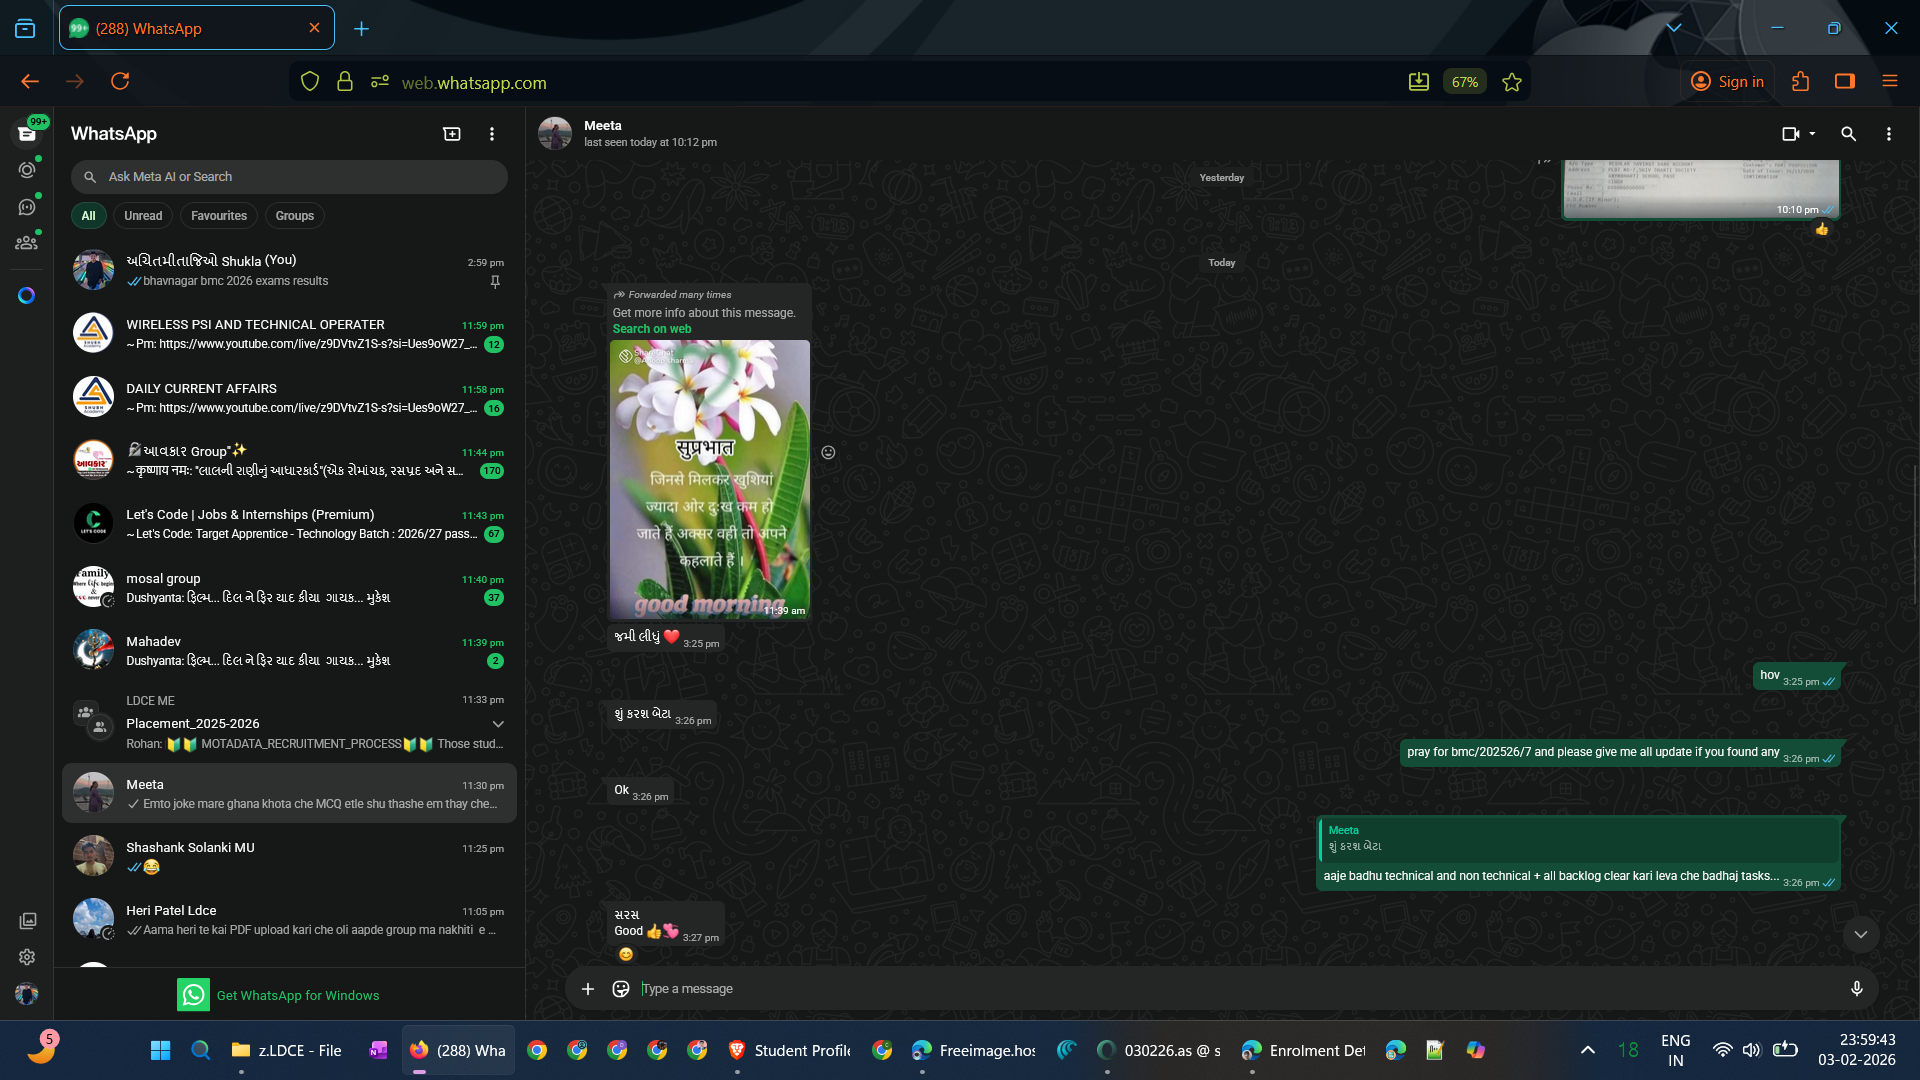The width and height of the screenshot is (1920, 1080).
Task: Open WhatsApp settings gear icon
Action: (x=27, y=957)
